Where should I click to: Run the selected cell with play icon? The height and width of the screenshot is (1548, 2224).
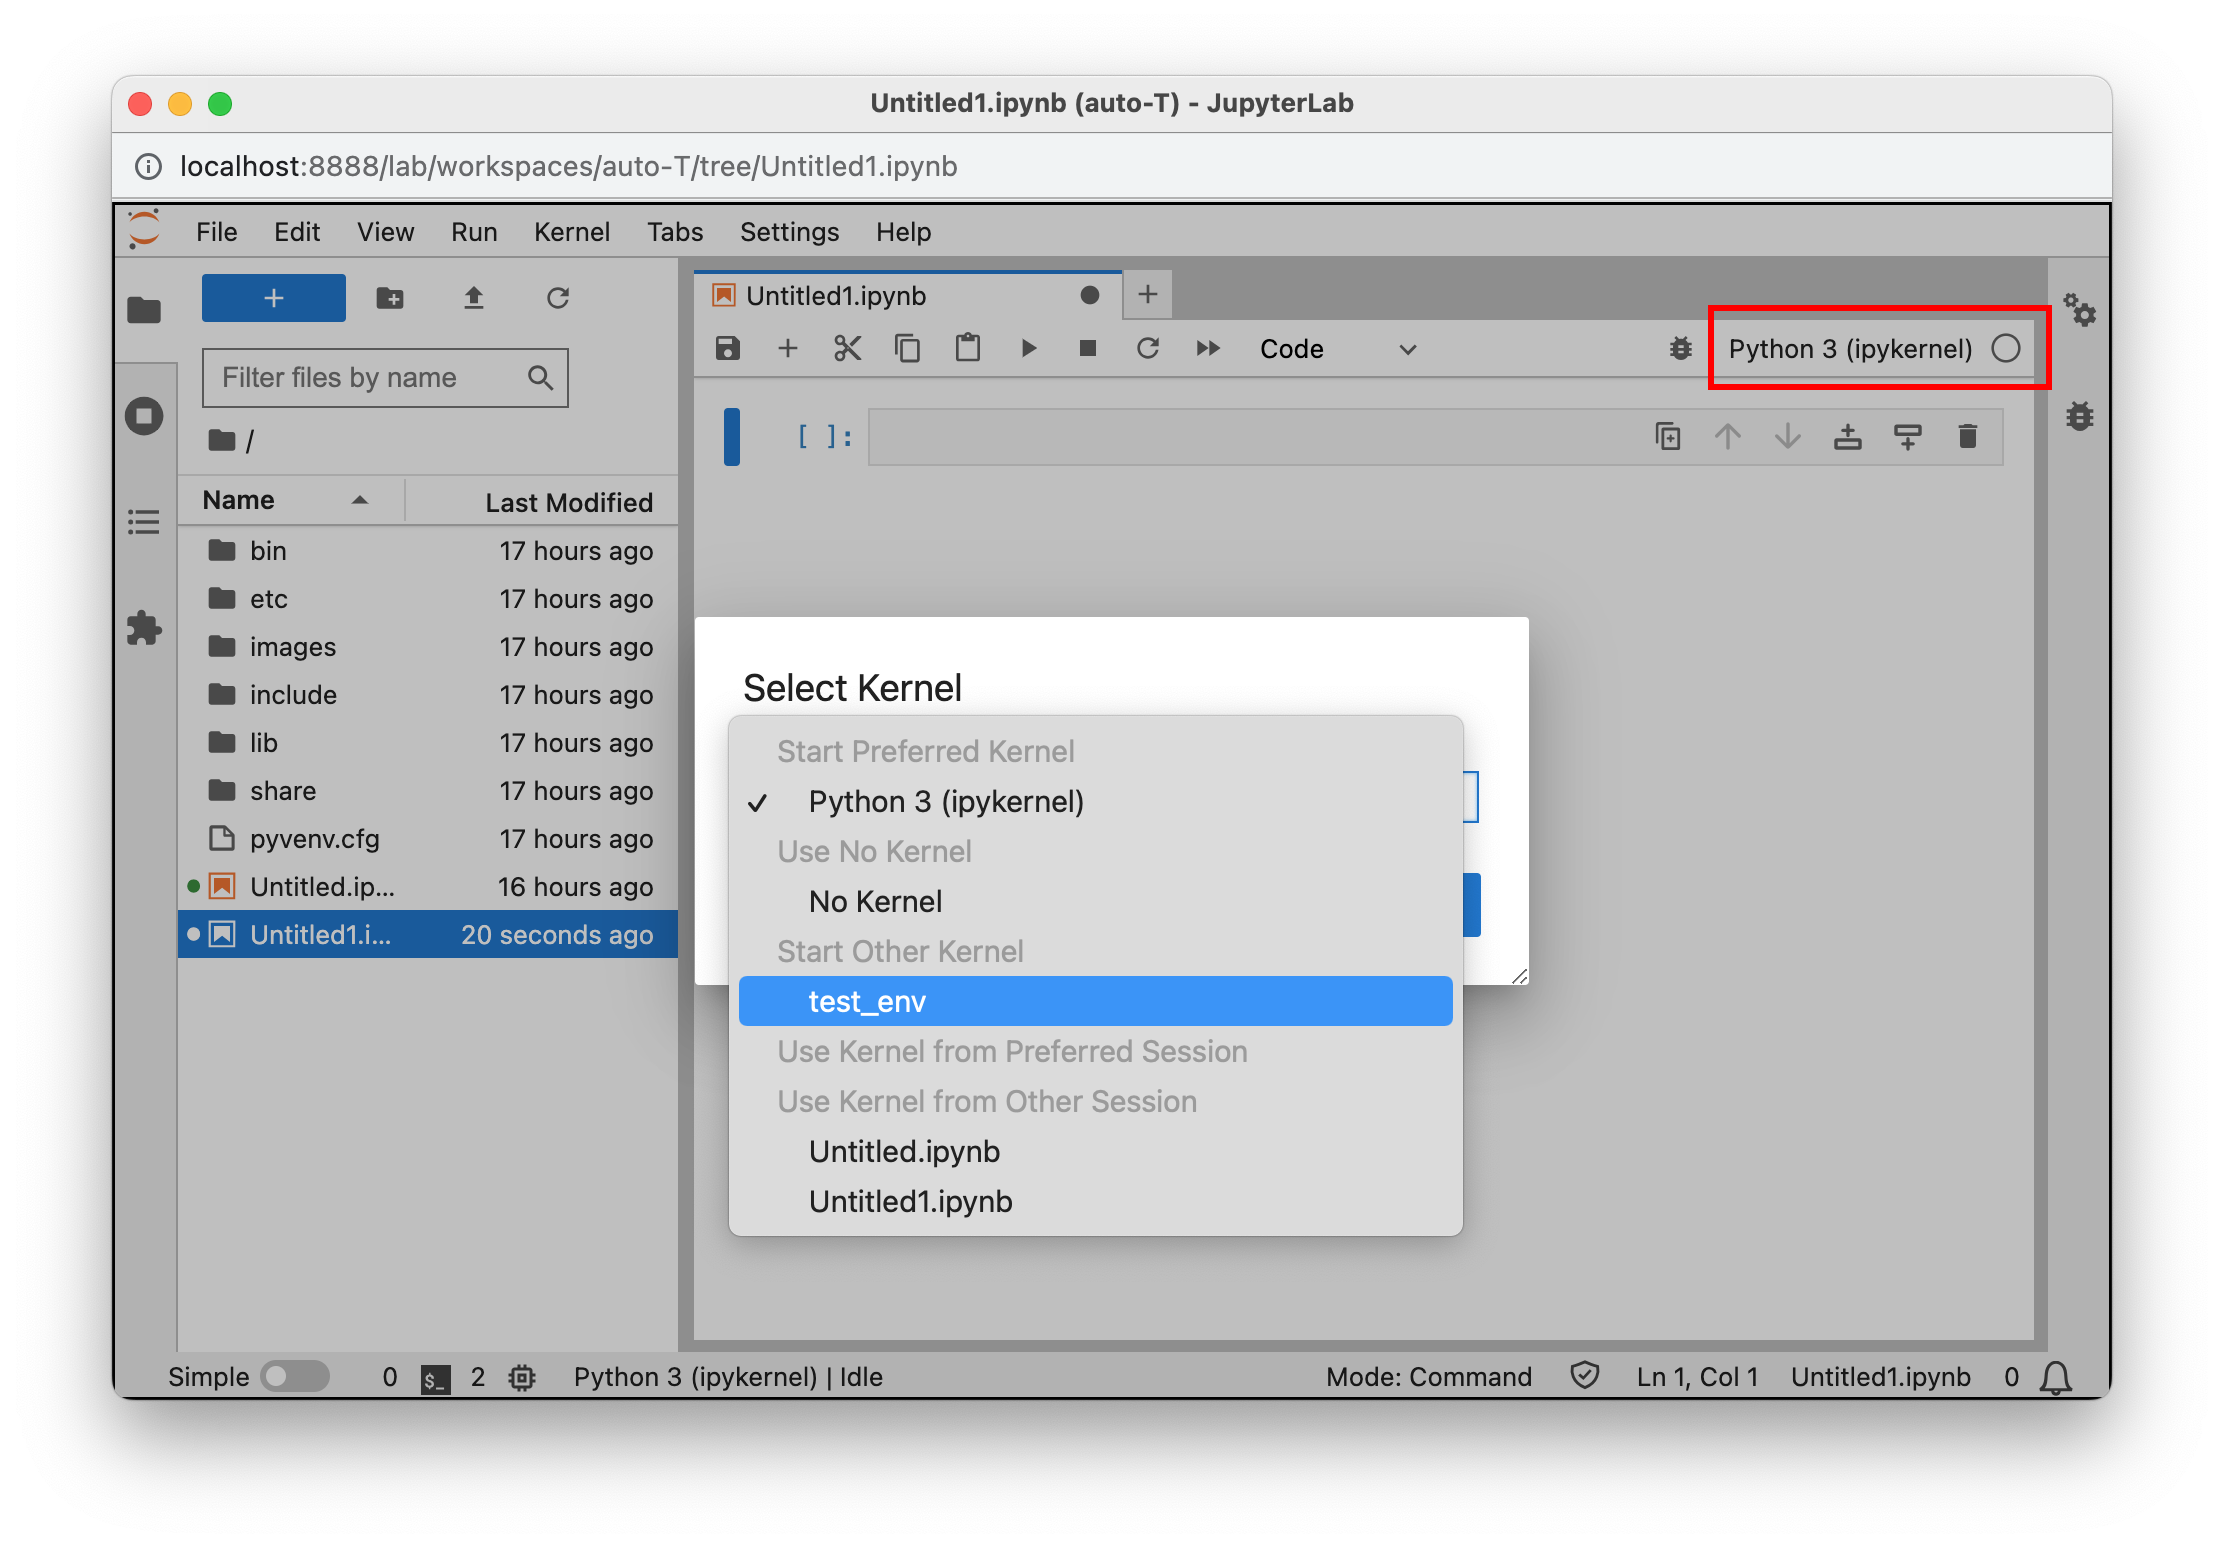coord(1028,348)
